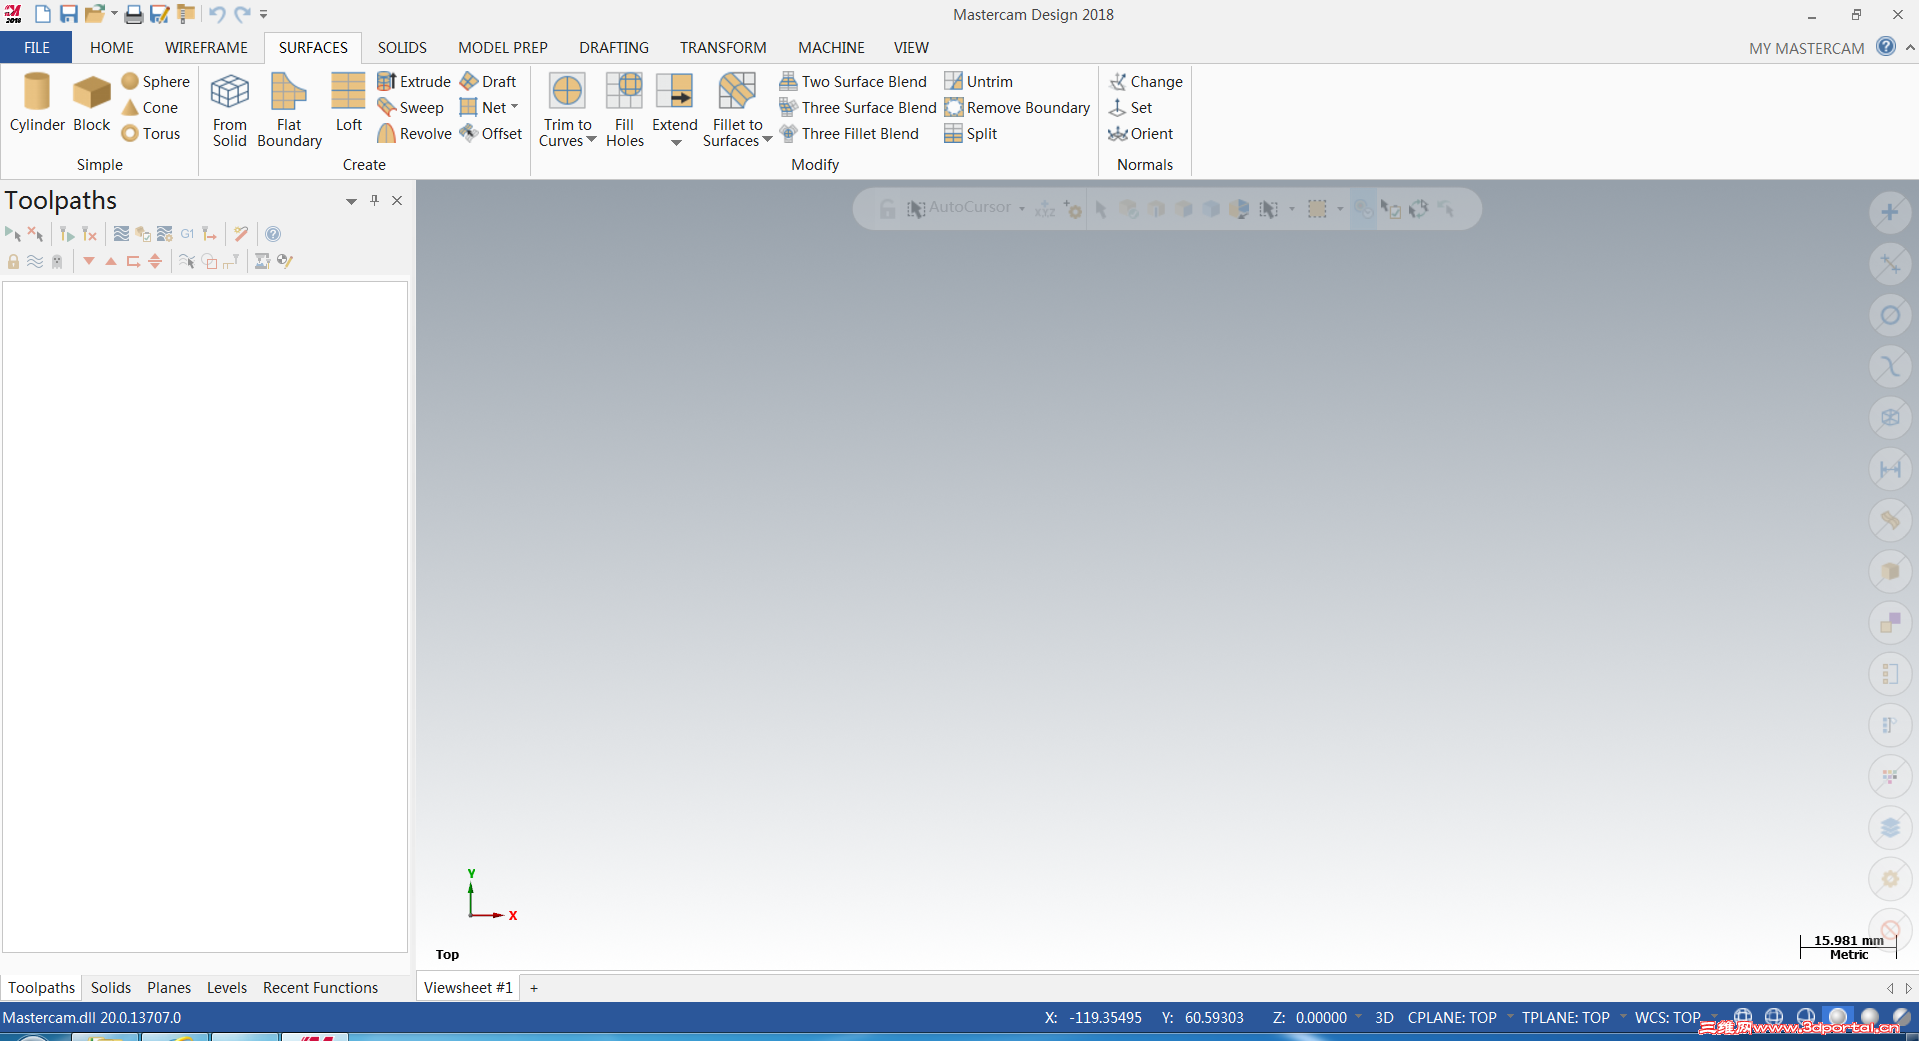Switch to the WIREFRAME ribbon tab
This screenshot has height=1041, width=1919.
(206, 47)
